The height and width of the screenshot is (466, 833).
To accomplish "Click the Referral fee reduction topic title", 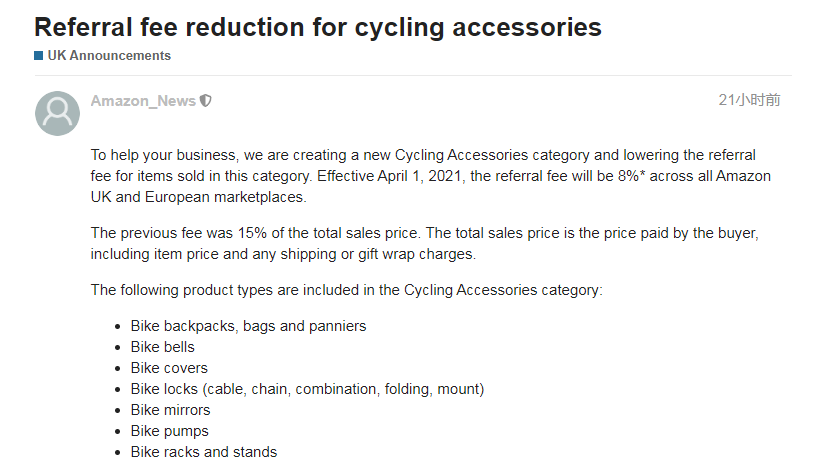I will point(318,28).
